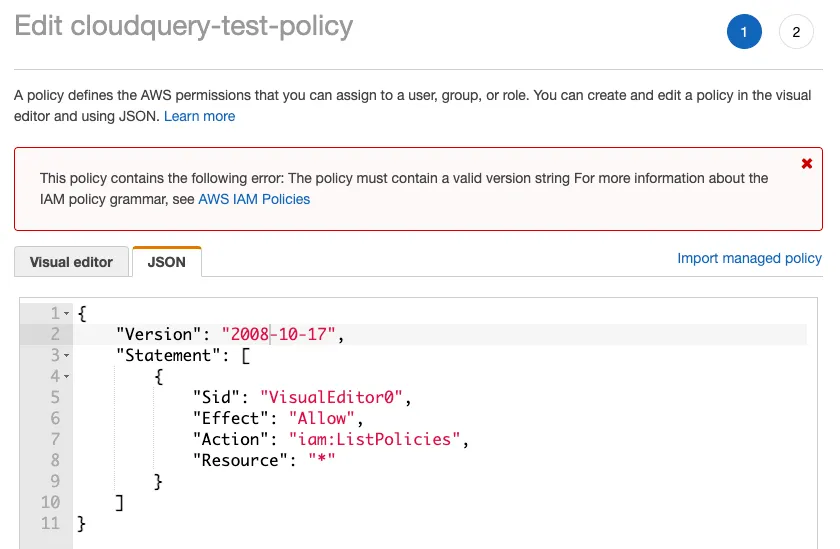
Task: Click the Edit cloudquery-test-policy heading
Action: click(x=184, y=26)
